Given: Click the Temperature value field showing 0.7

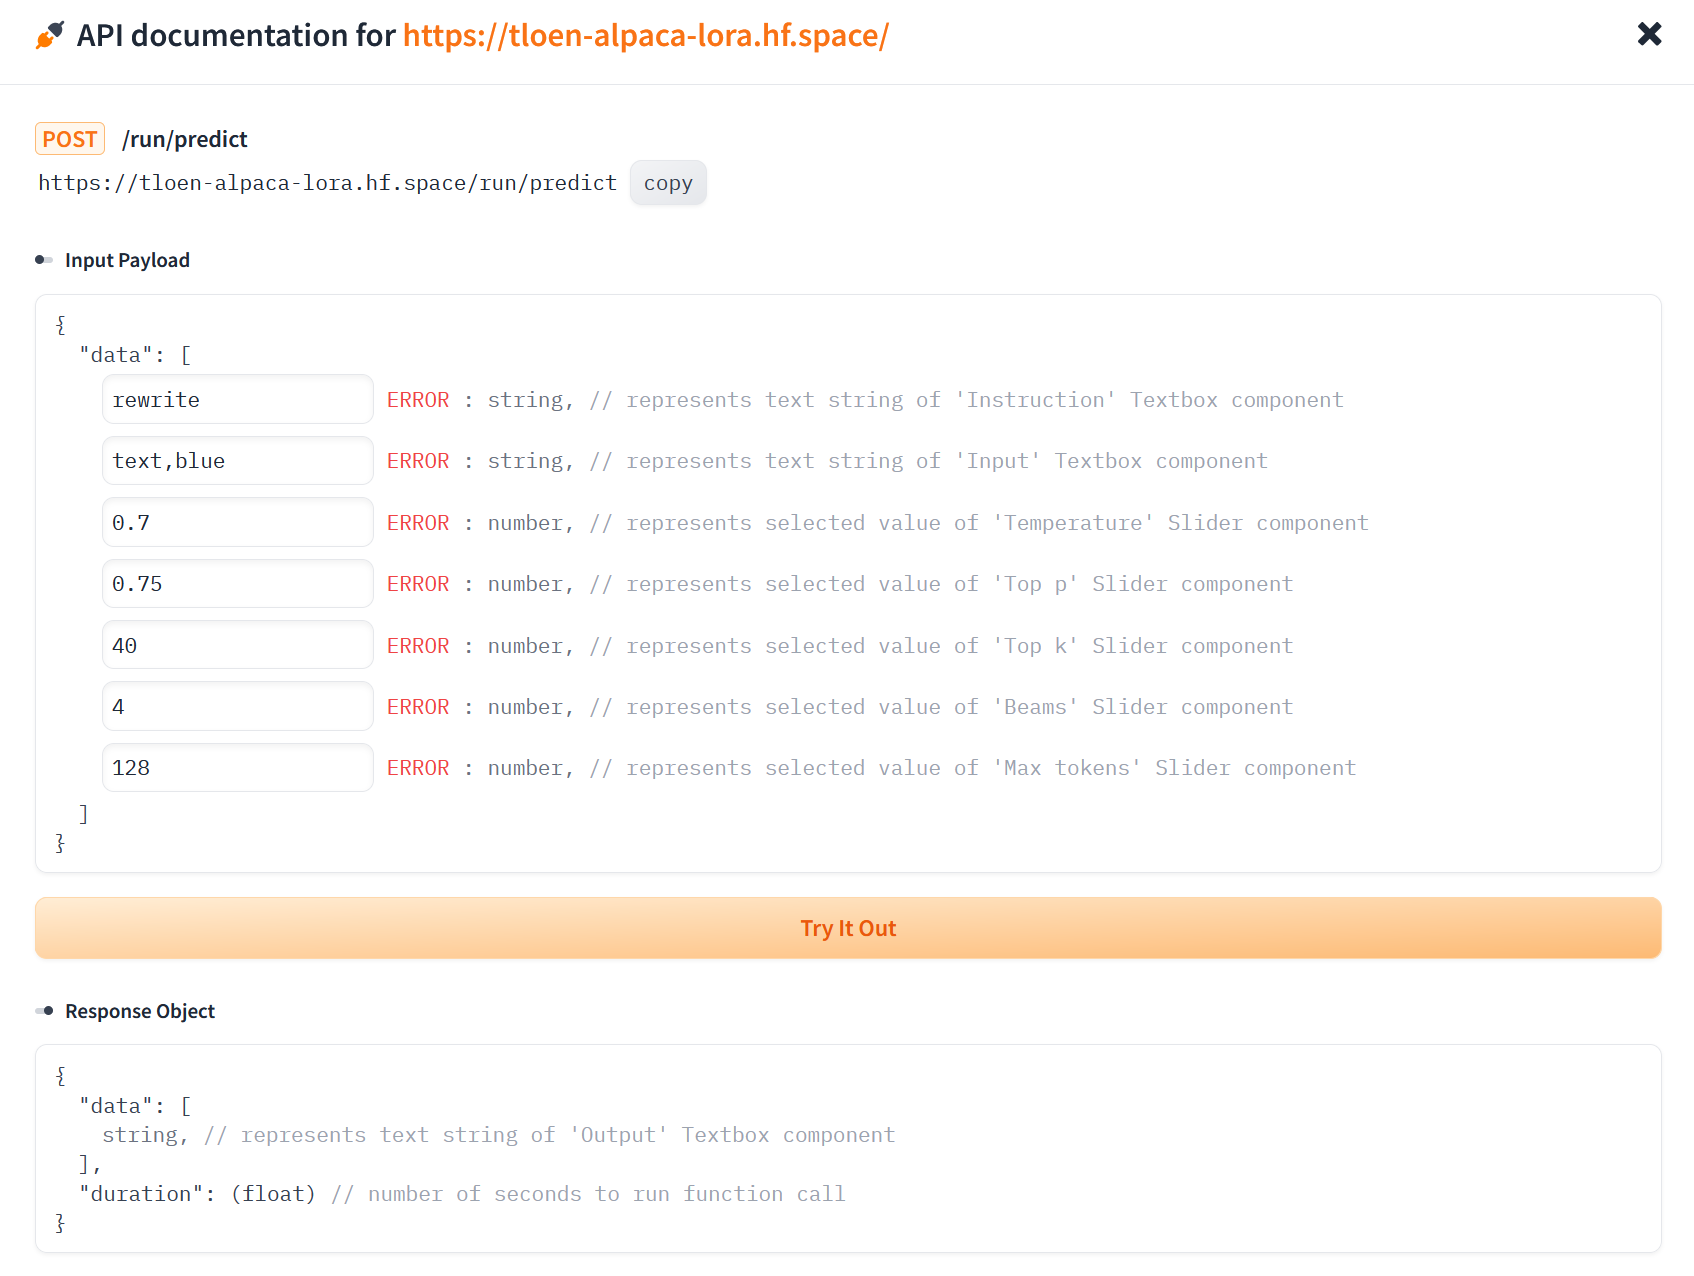Looking at the screenshot, I should pos(237,522).
